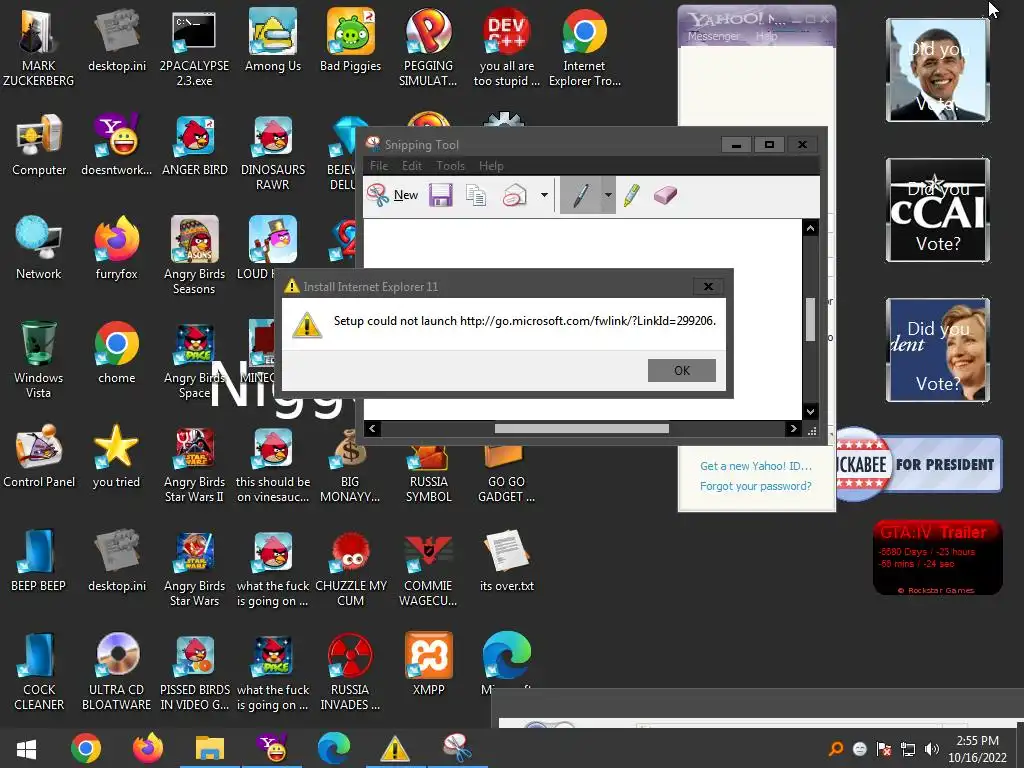Screen dimensions: 1024x768
Task: Click the Hillary 'Did you Vote?' gadget
Action: click(x=938, y=350)
